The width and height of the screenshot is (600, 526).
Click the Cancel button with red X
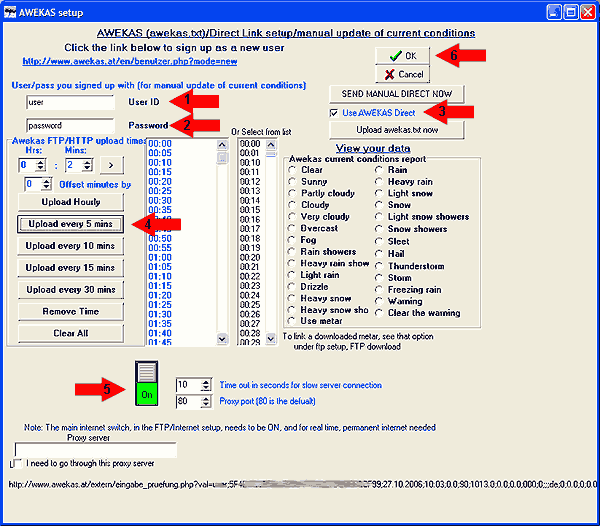pyautogui.click(x=402, y=74)
